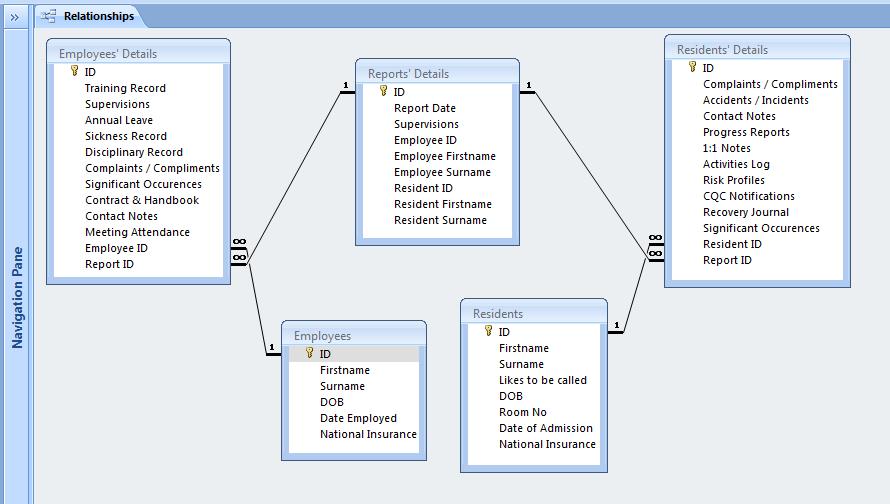Select the Employee Firstname field
The image size is (890, 504).
pyautogui.click(x=445, y=156)
